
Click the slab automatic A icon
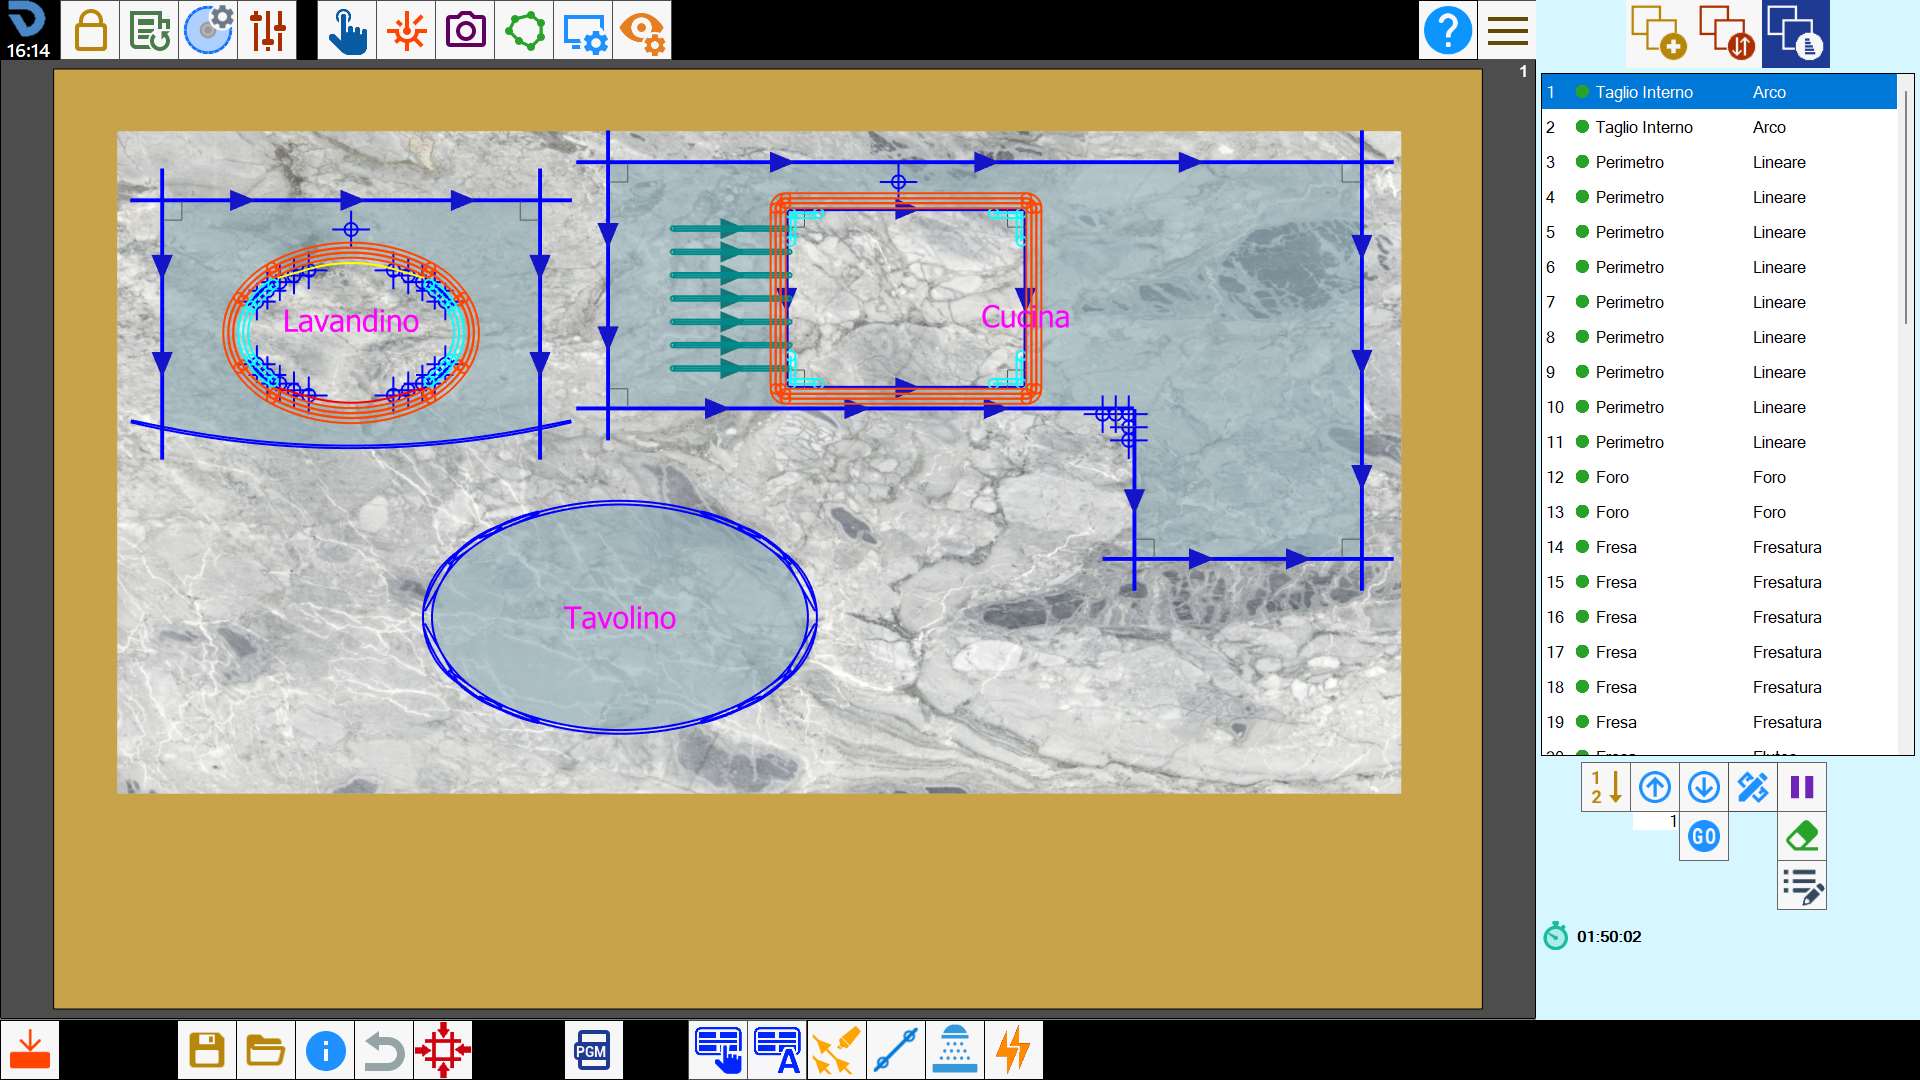tap(777, 1050)
